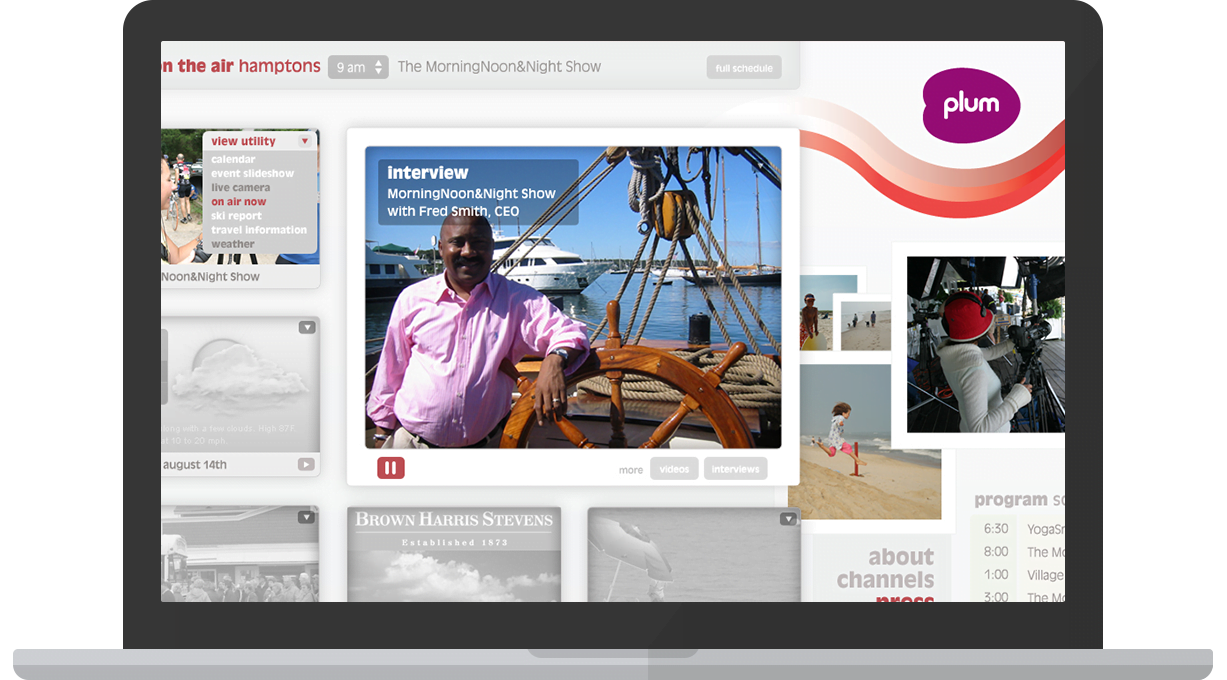Click the more videos button

(x=674, y=469)
